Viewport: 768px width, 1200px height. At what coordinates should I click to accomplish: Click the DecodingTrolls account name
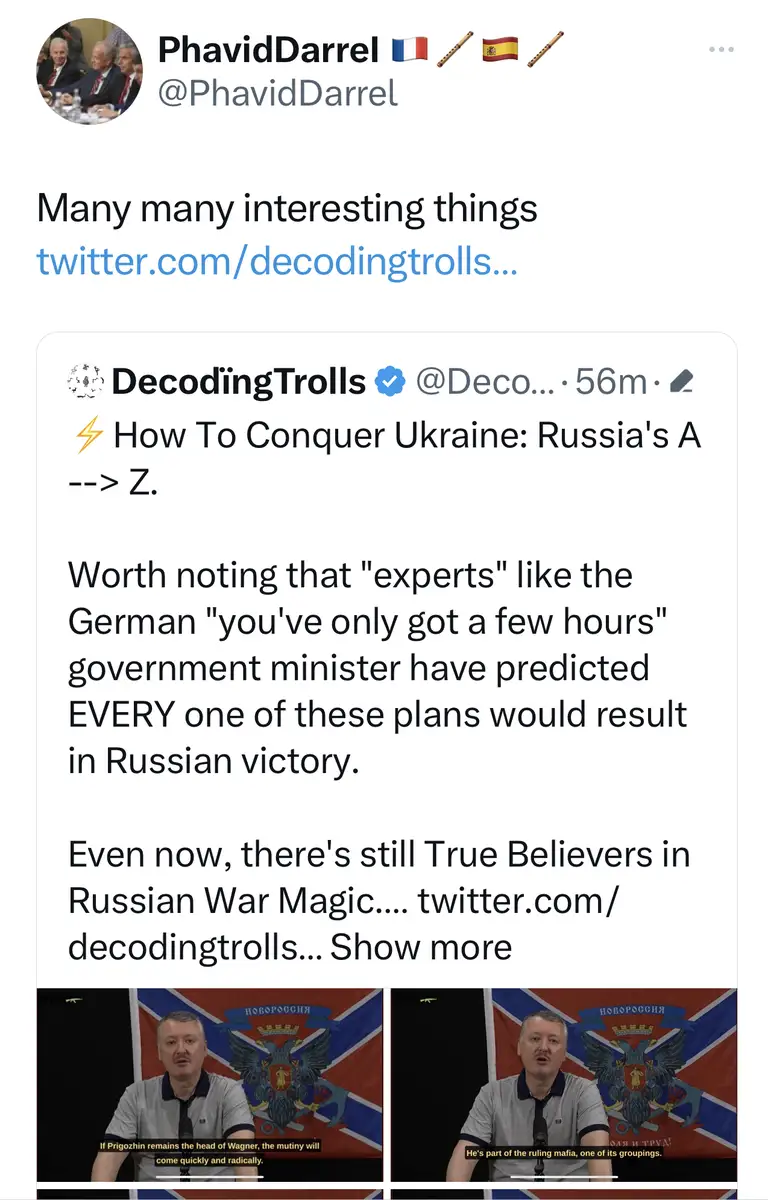[239, 381]
